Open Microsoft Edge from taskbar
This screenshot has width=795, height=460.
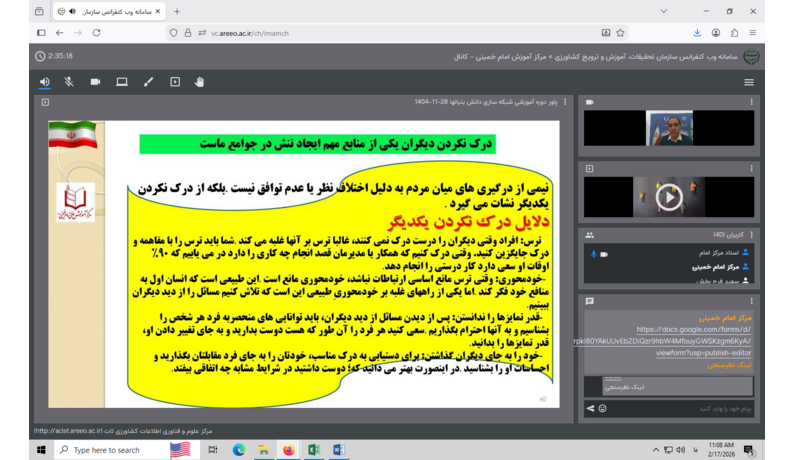[x=239, y=450]
